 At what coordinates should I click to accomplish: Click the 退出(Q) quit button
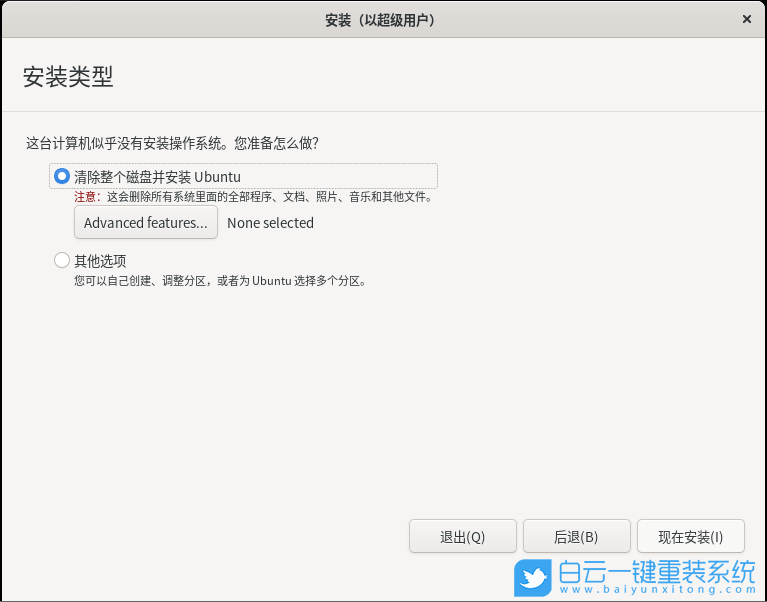(x=463, y=536)
